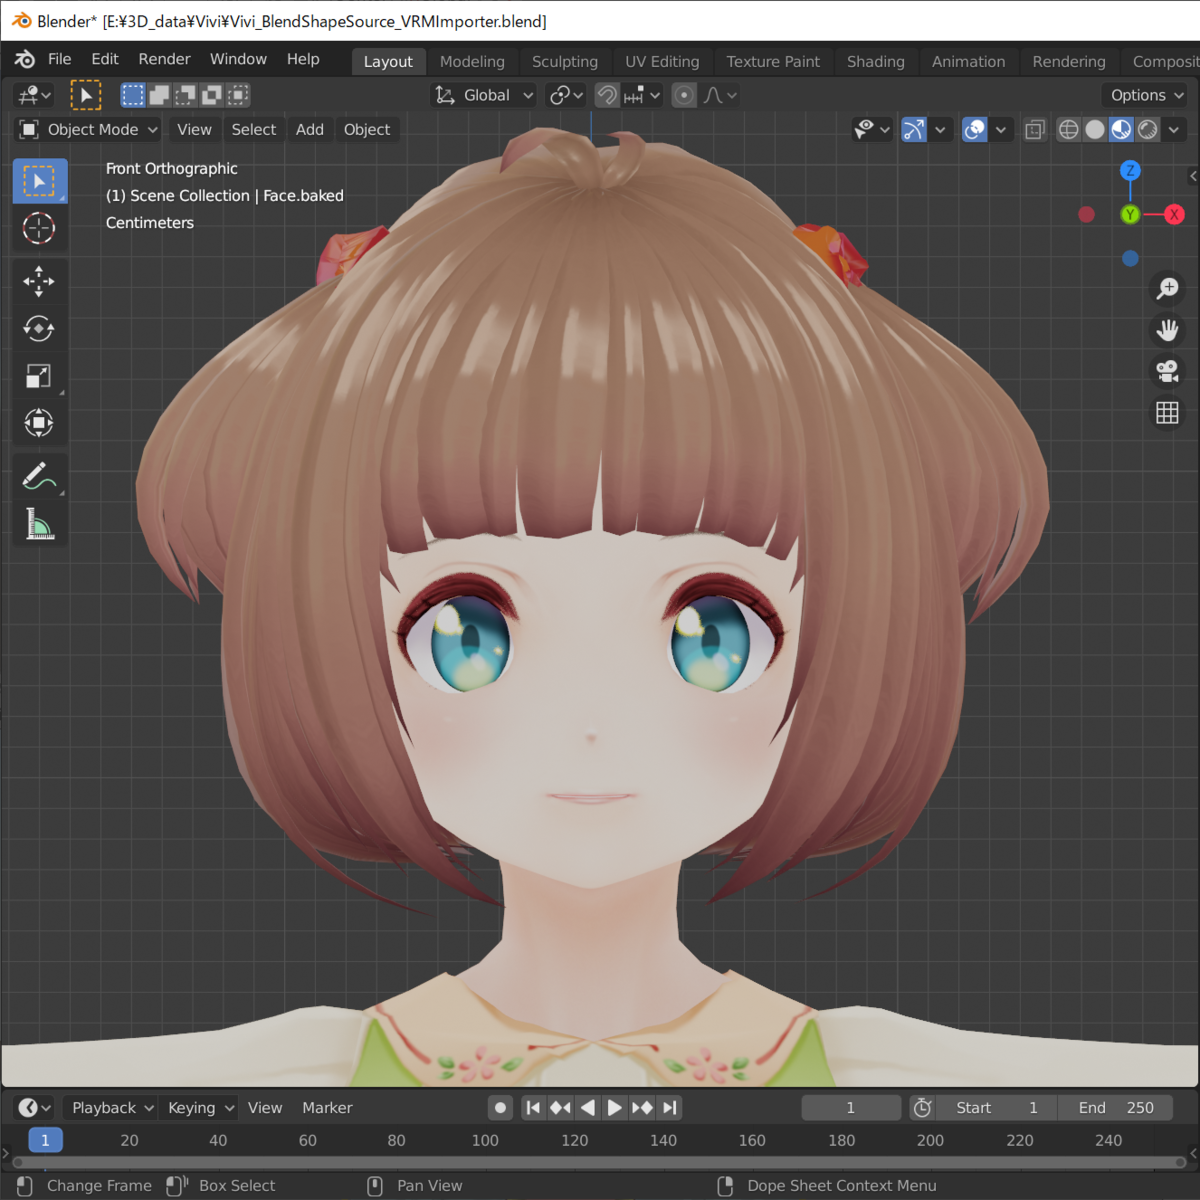The height and width of the screenshot is (1200, 1200).
Task: Switch to the Shading workspace tab
Action: (x=876, y=61)
